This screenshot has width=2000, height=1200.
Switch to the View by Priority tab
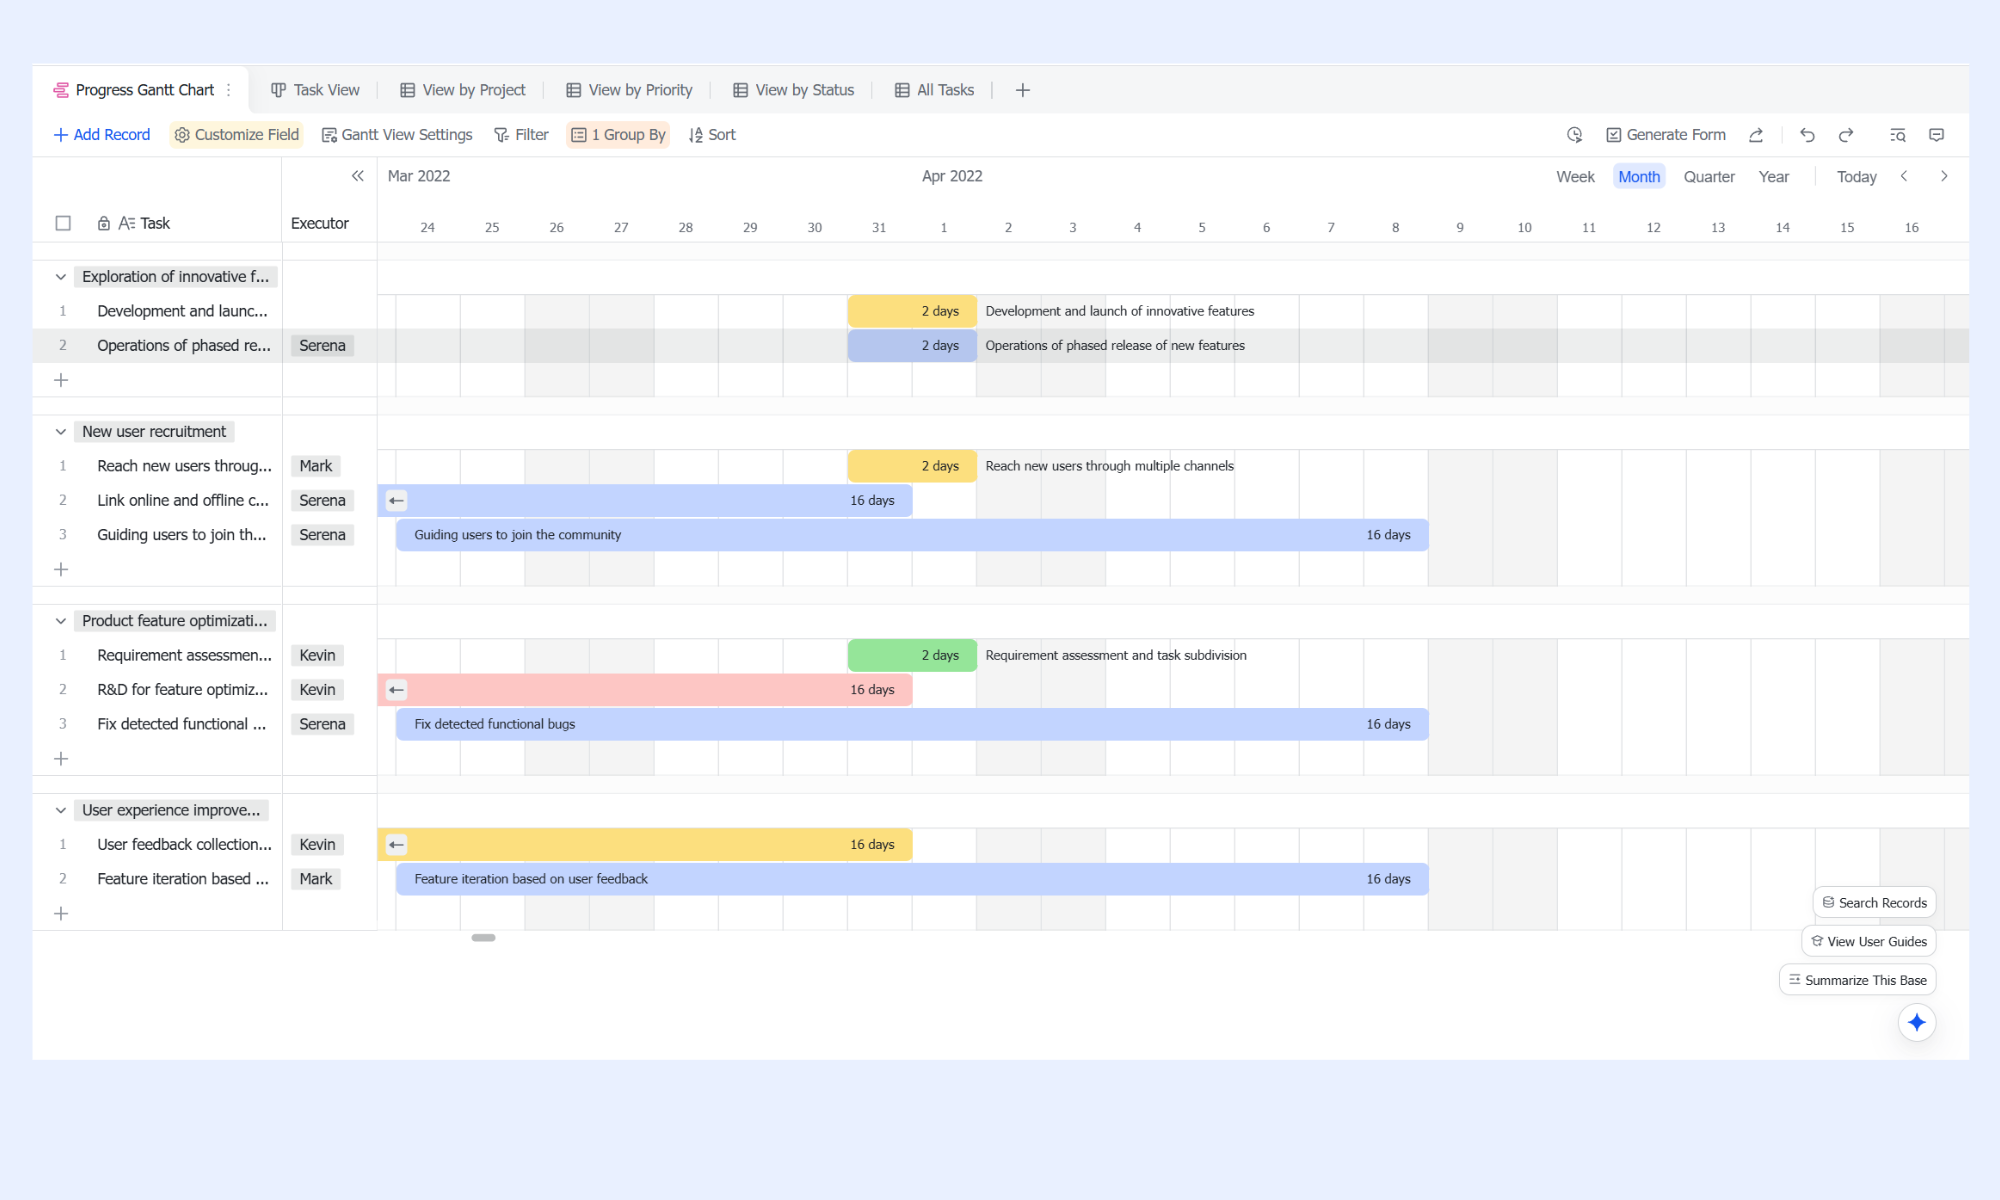[629, 90]
